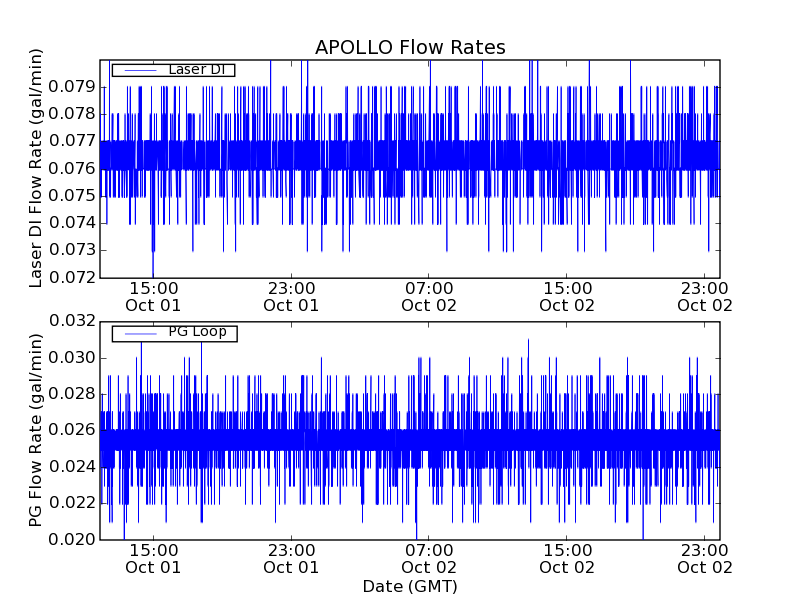Click '15:00 Oct 02' under the Laser DI plot
Image resolution: width=800 pixels, height=600 pixels.
pyautogui.click(x=567, y=297)
